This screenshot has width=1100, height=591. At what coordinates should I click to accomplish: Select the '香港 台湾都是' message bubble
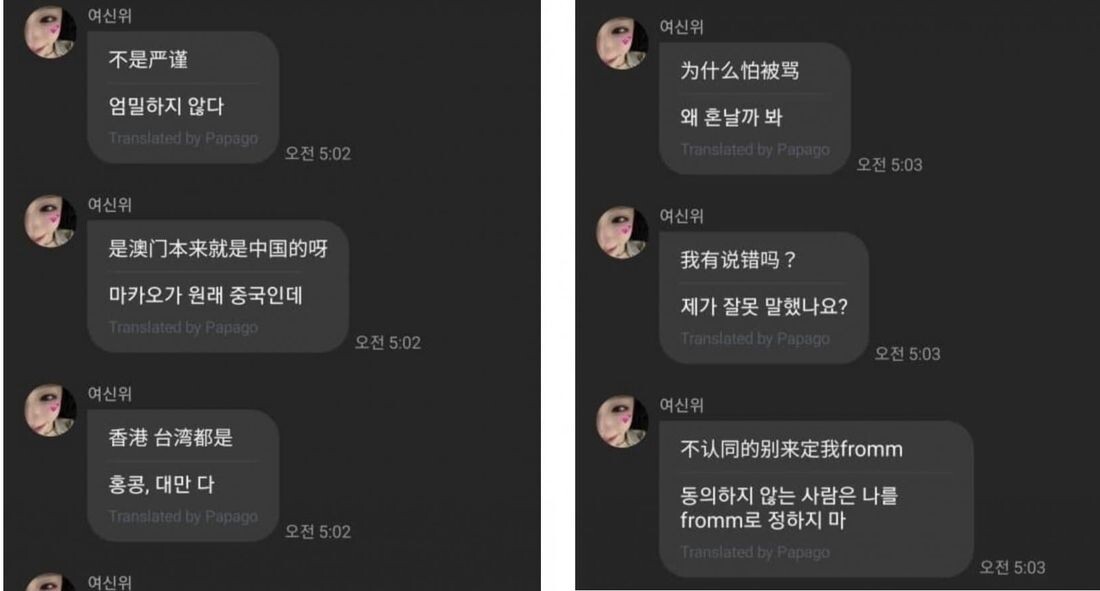[x=183, y=475]
